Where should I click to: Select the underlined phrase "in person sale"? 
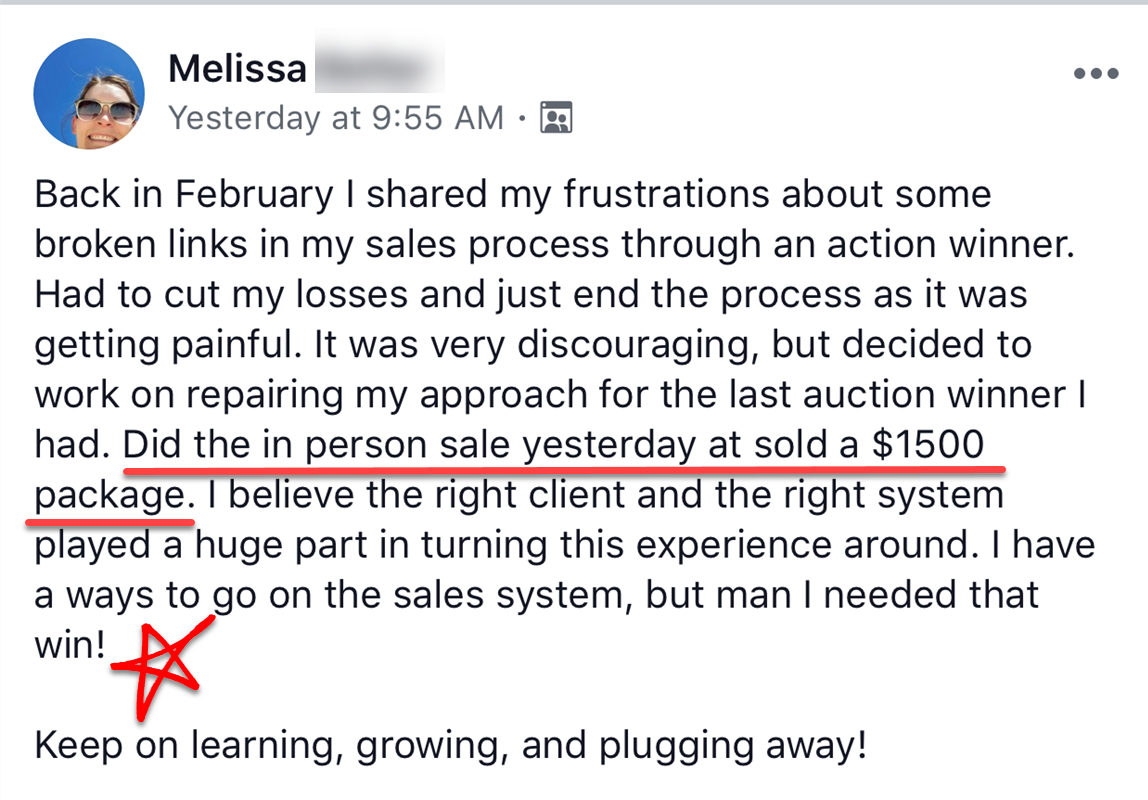[387, 445]
